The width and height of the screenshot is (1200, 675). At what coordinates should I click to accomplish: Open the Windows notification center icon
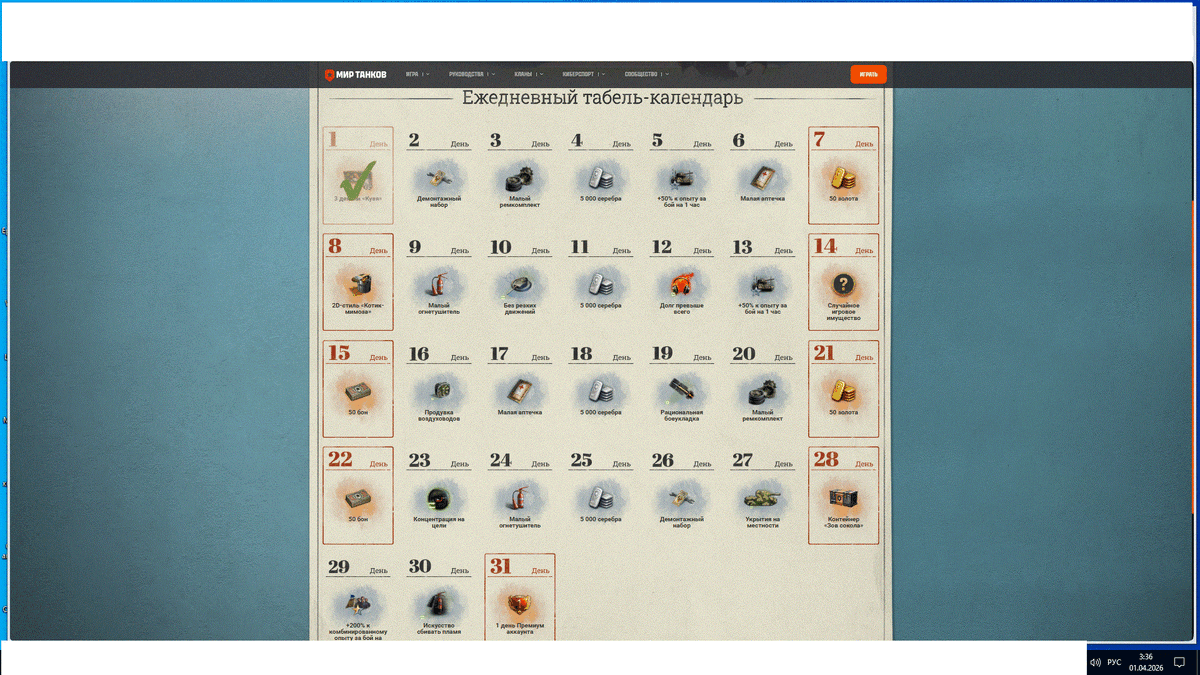[x=1179, y=662]
